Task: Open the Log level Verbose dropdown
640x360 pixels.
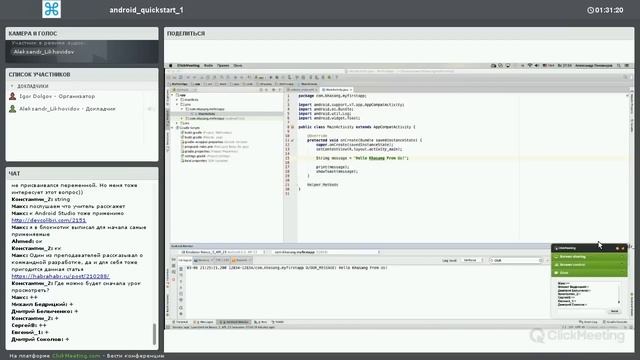Action: 472,260
